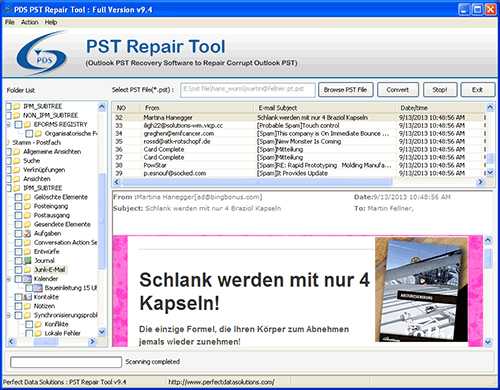Image resolution: width=500 pixels, height=390 pixels.
Task: Click the Convert button
Action: (x=398, y=90)
